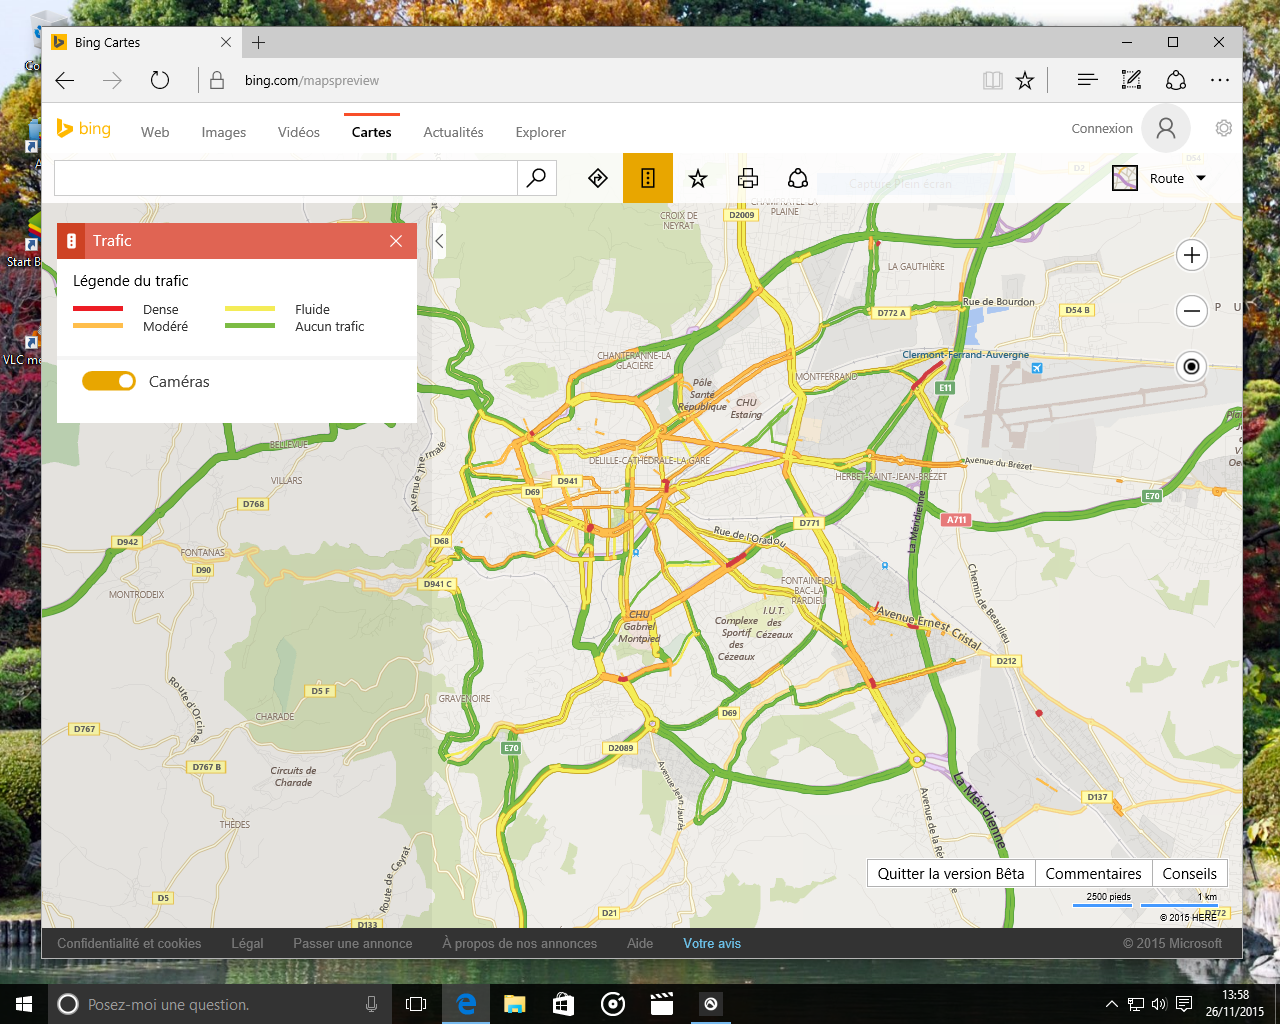Click the share icon in map toolbar
Image resolution: width=1280 pixels, height=1024 pixels.
798,178
